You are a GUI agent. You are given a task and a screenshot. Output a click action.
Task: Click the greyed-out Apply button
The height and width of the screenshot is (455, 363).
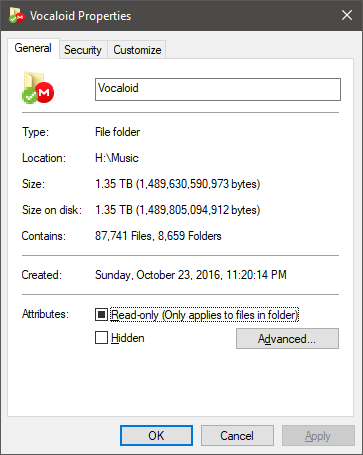318,435
